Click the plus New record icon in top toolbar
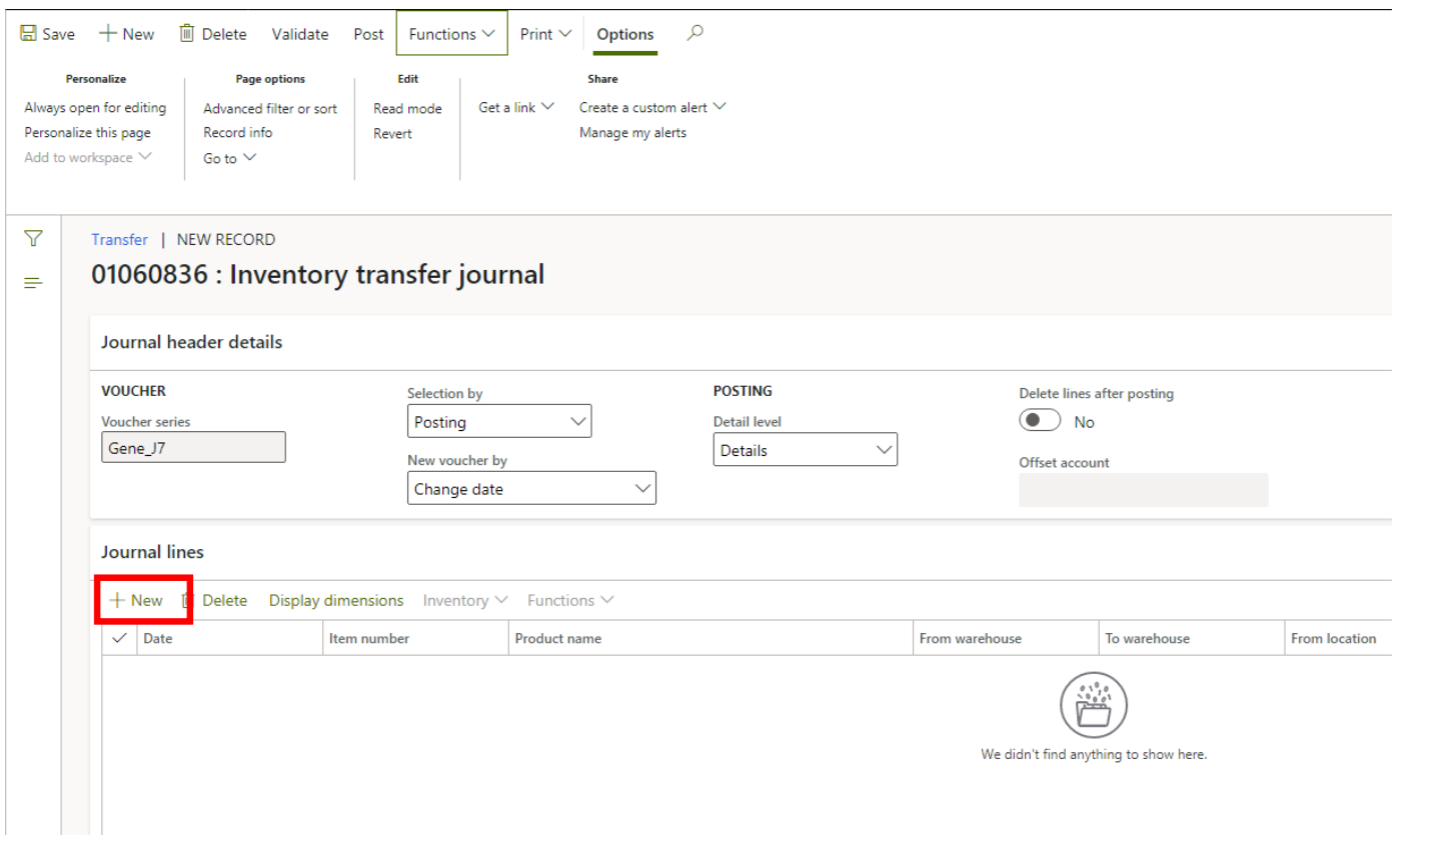Image resolution: width=1446 pixels, height=861 pixels. click(108, 34)
